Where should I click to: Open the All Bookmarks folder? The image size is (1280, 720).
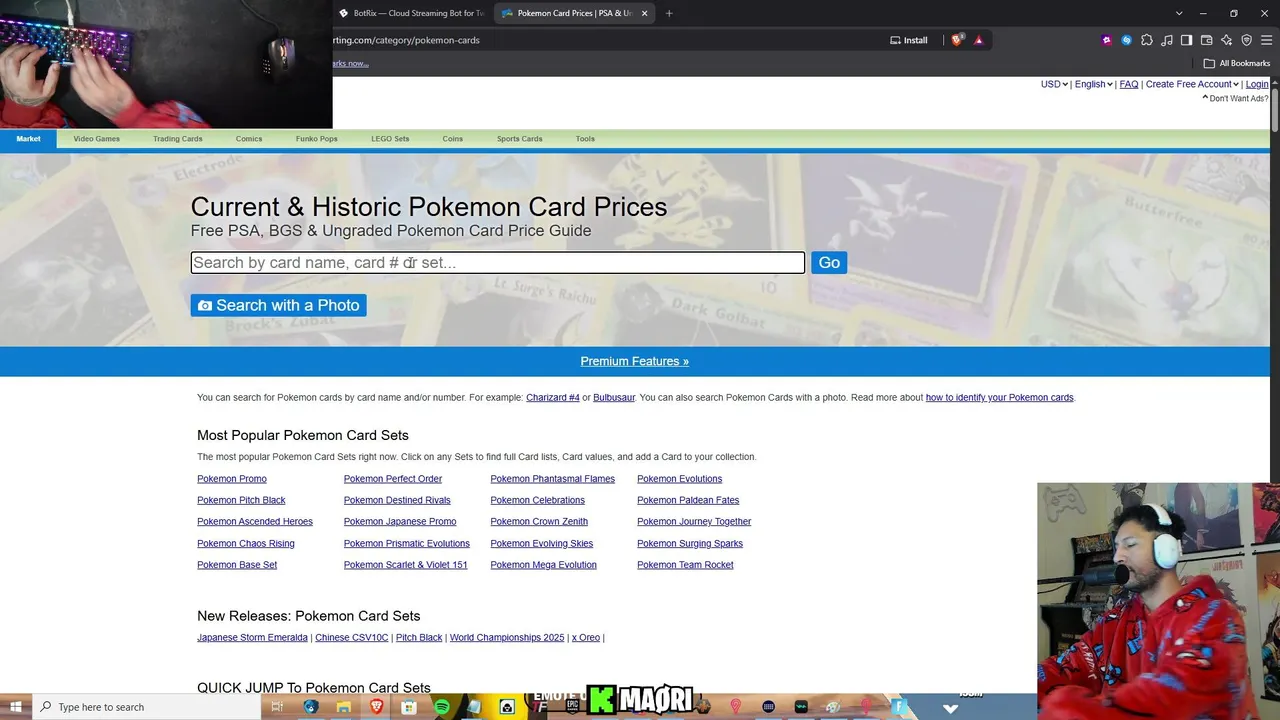pyautogui.click(x=1237, y=63)
